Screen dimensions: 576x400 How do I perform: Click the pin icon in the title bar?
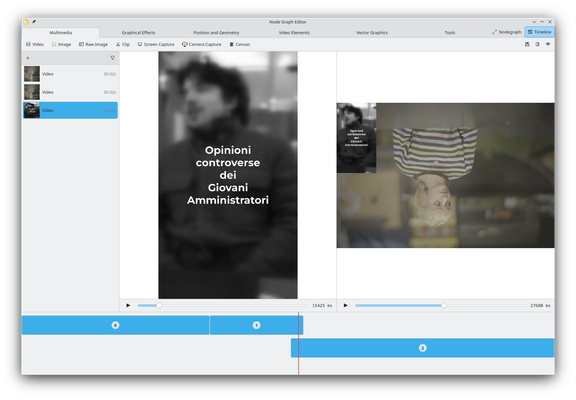click(34, 22)
